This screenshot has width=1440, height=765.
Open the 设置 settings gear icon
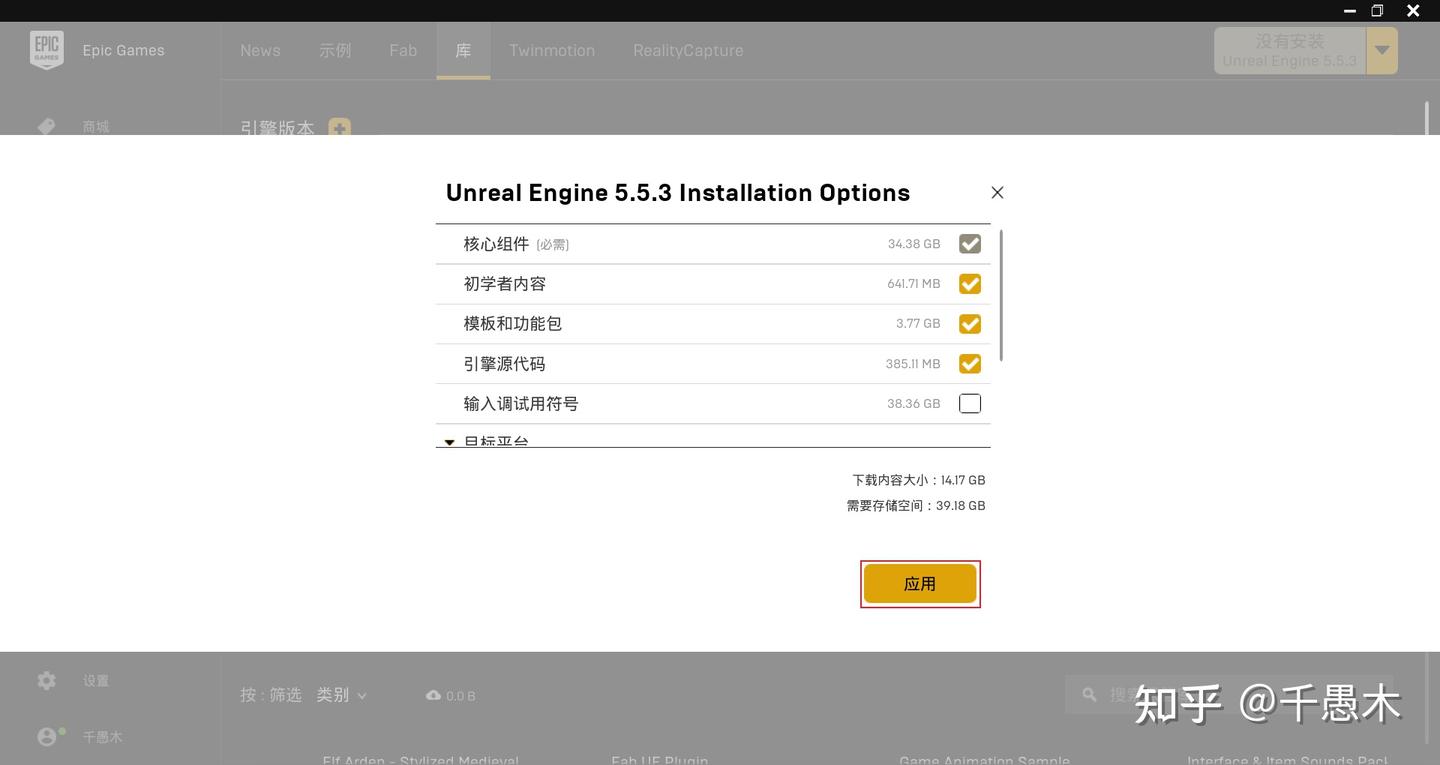point(46,680)
